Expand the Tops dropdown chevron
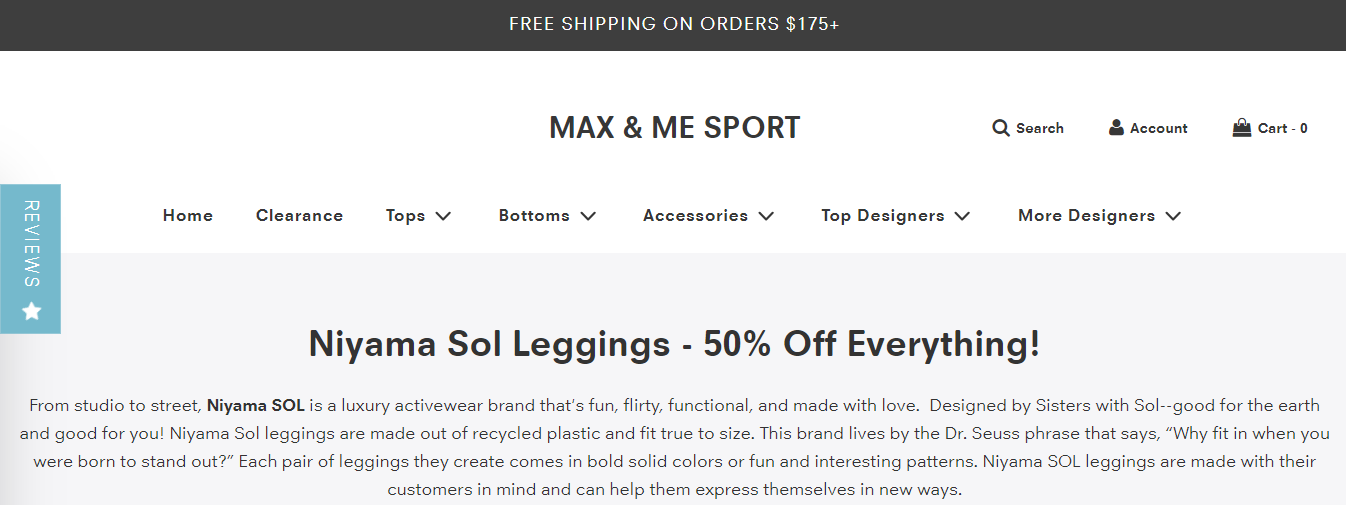Screen dimensions: 1346x505 point(443,216)
